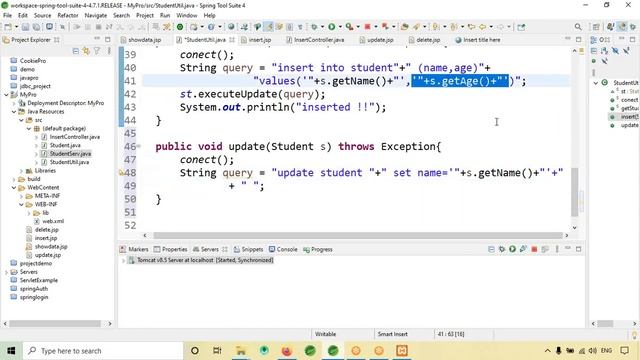Viewport: 640px width, 360px height.
Task: Expand the Servers project
Action: [7, 272]
